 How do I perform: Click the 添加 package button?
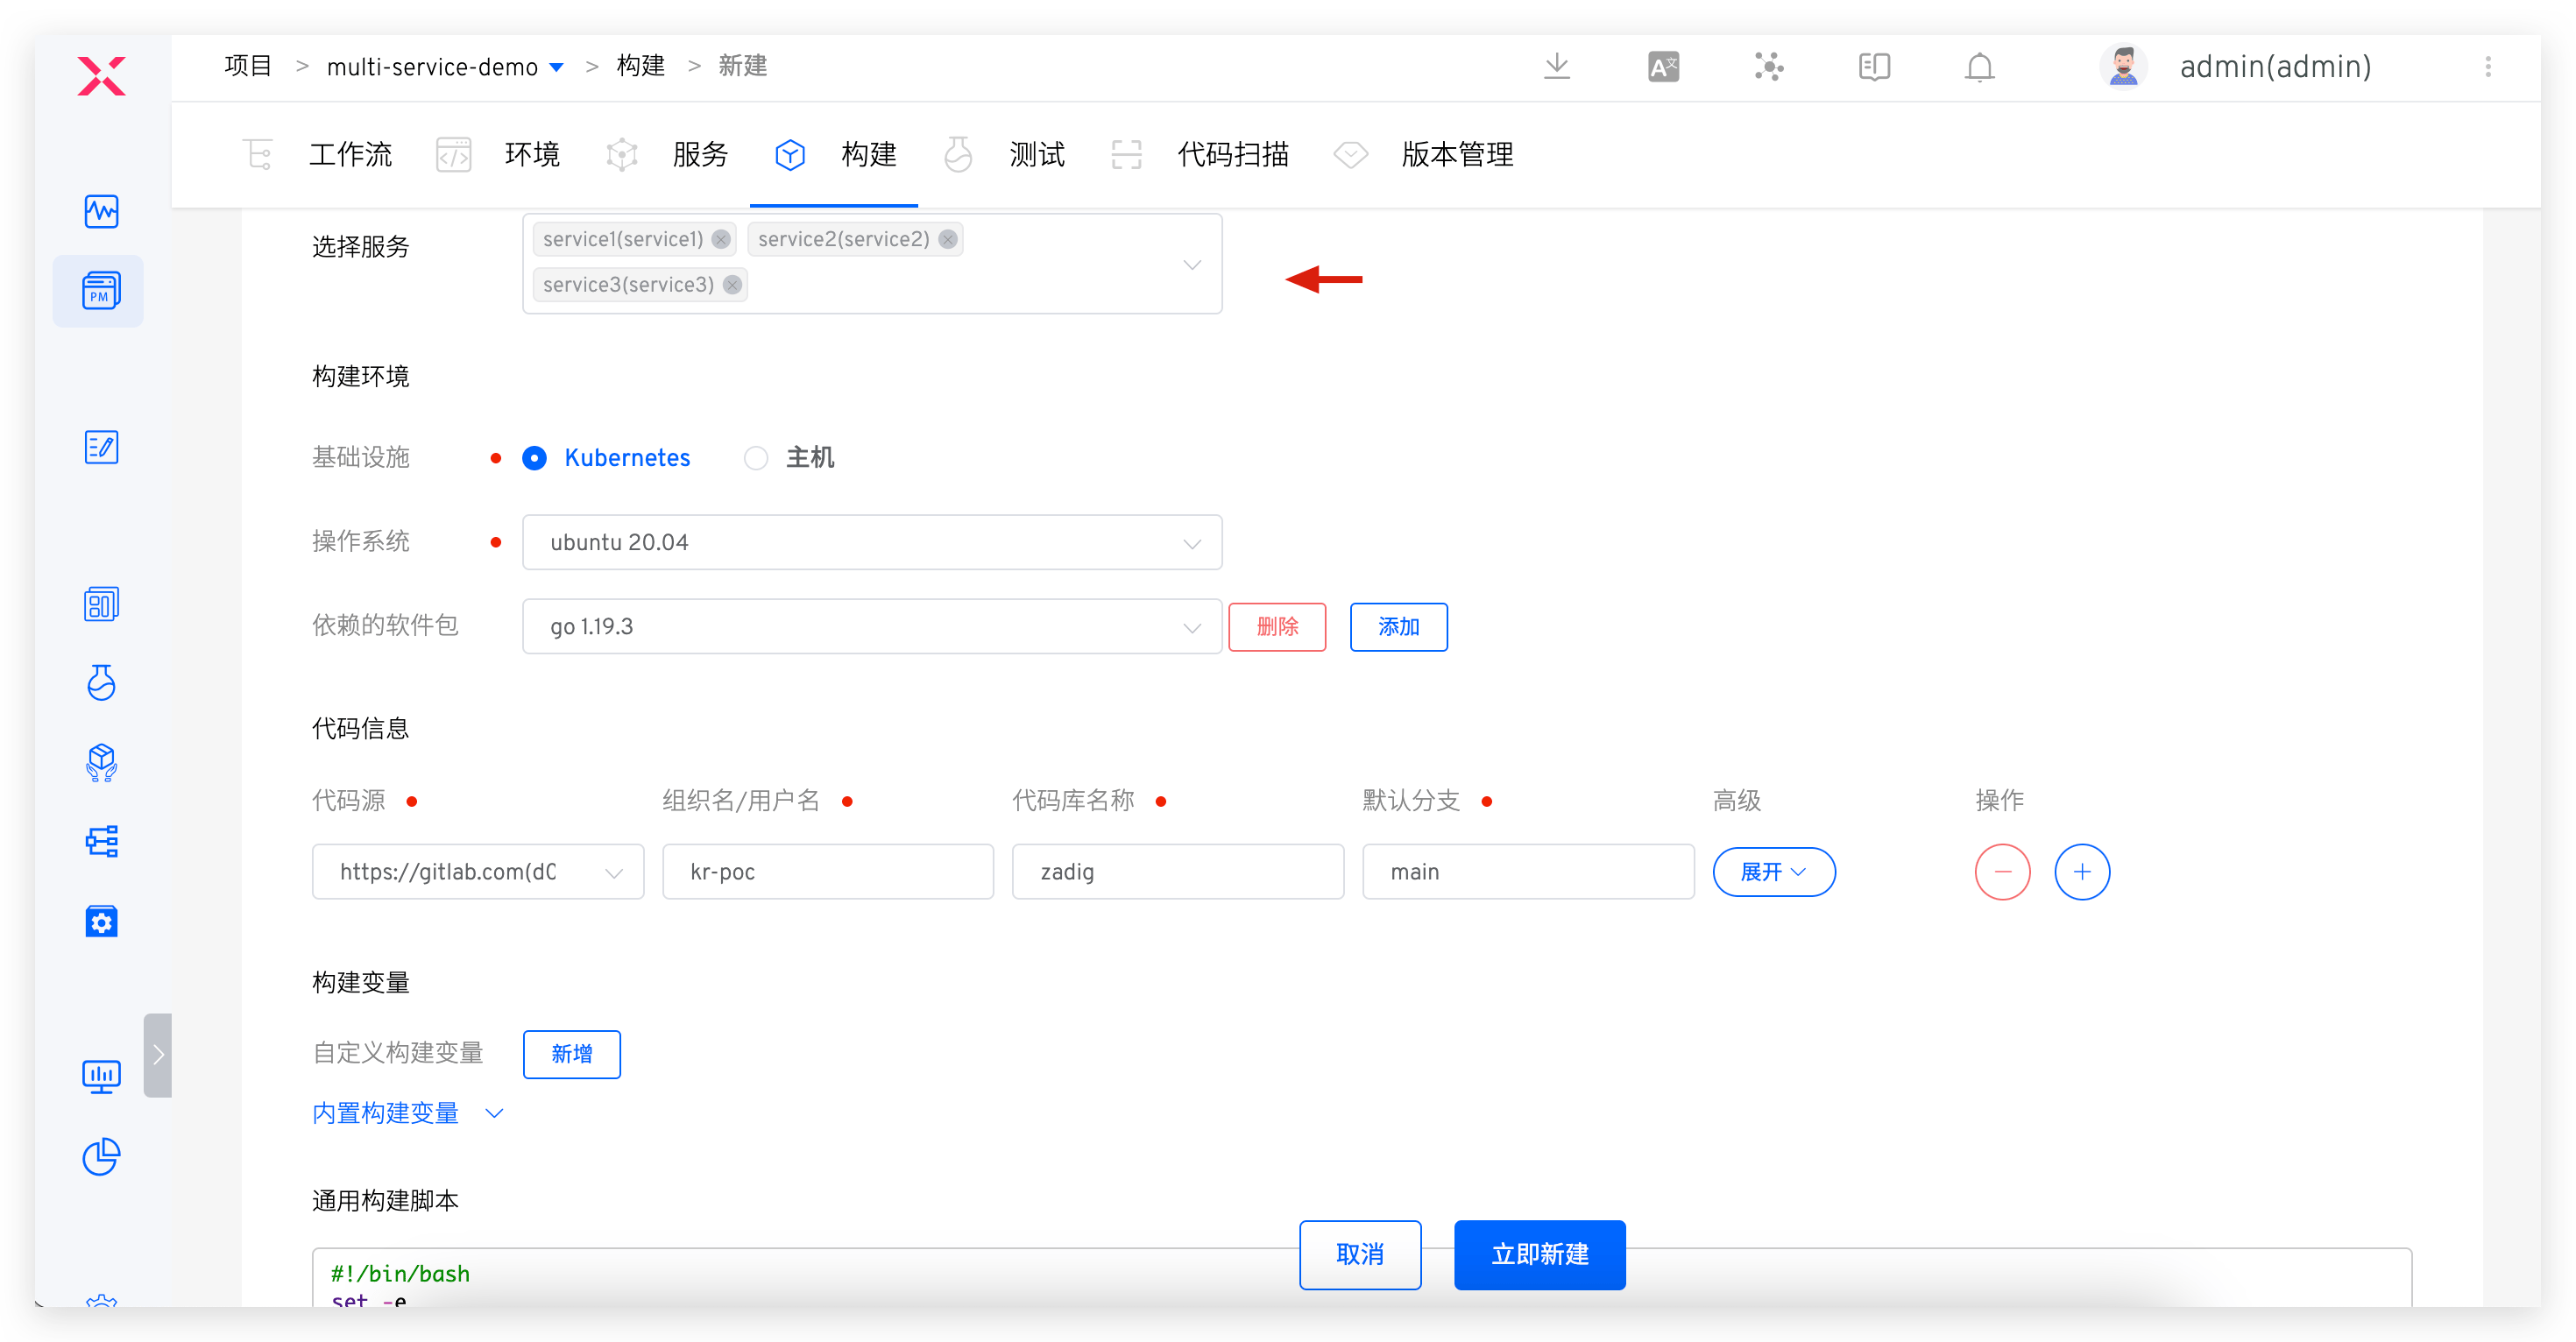click(1398, 627)
